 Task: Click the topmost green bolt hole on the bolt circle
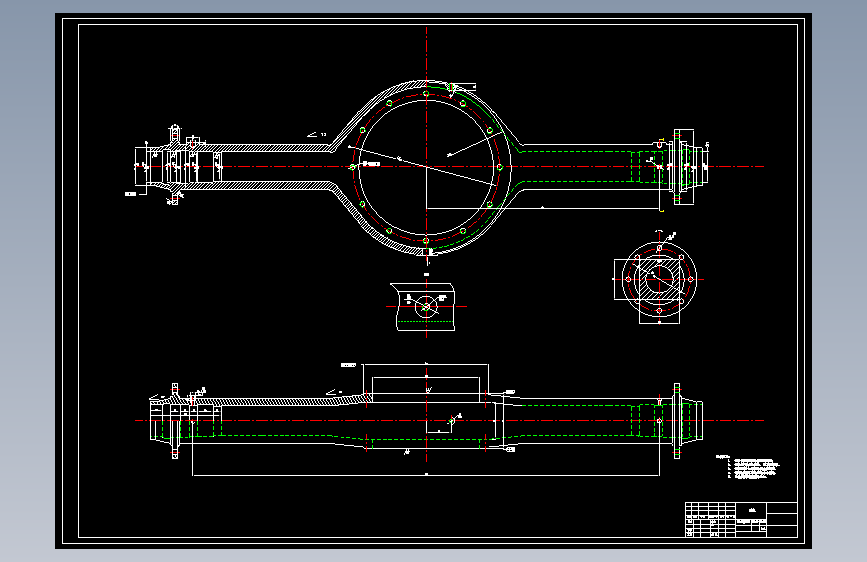(426, 93)
